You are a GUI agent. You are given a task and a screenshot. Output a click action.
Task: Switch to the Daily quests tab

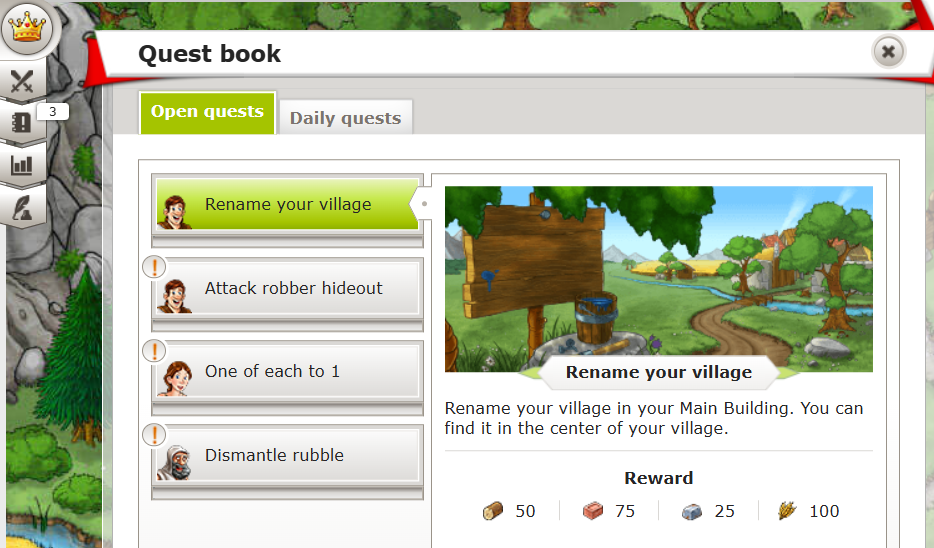click(x=345, y=117)
